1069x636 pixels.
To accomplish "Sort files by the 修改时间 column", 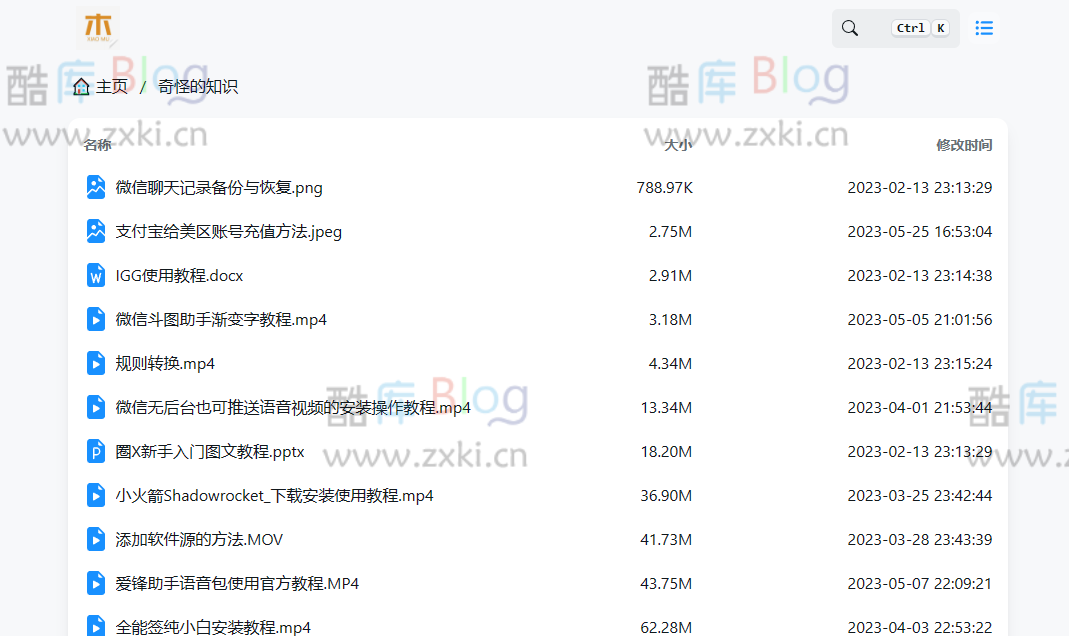I will click(963, 144).
